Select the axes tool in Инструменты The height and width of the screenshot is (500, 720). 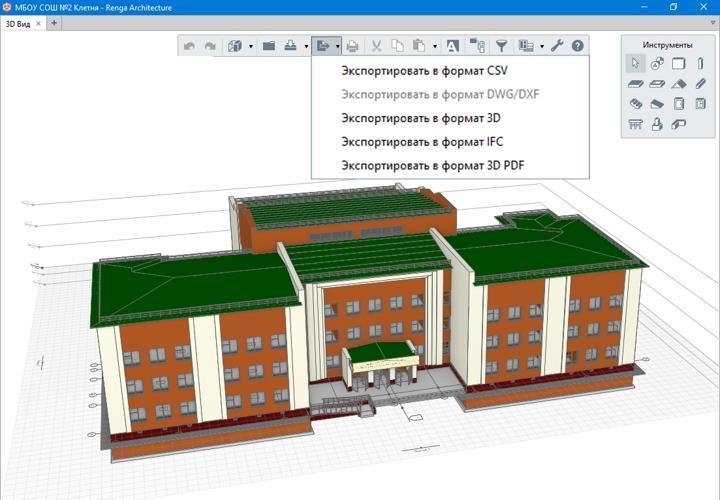pyautogui.click(x=657, y=63)
